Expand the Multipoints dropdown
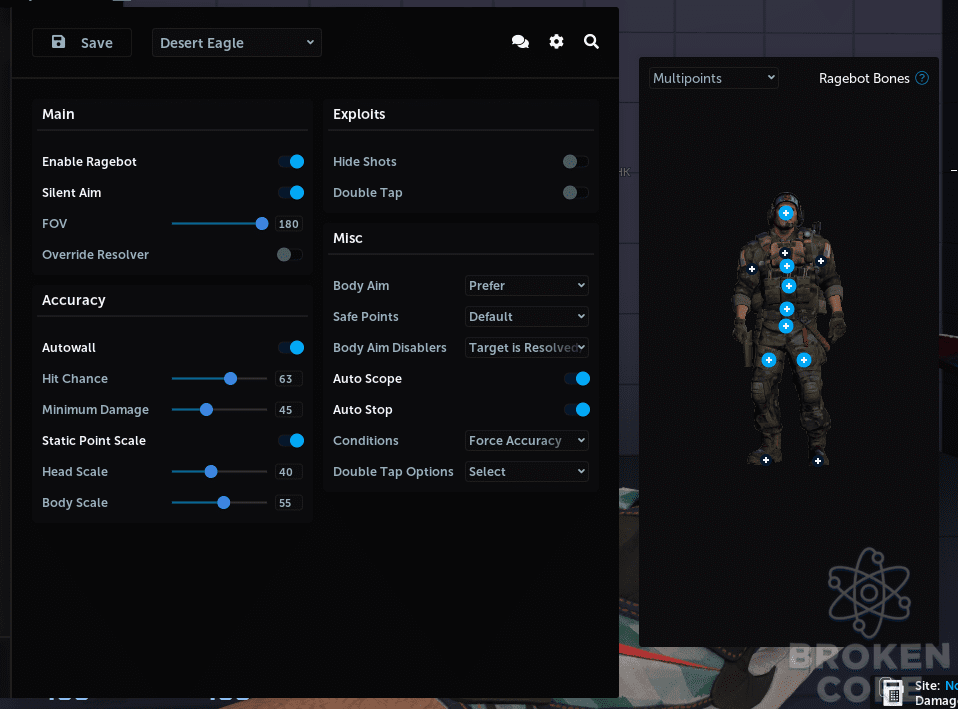This screenshot has height=709, width=958. tap(714, 78)
